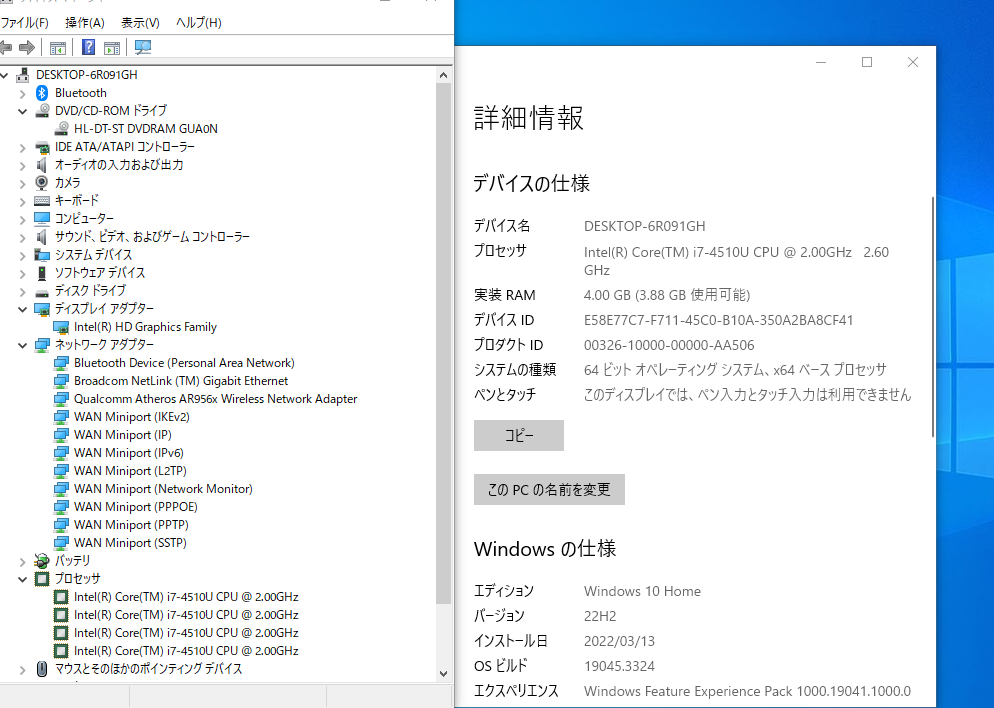Collapse the ディスプレイ アダプター node
The image size is (994, 708).
[23, 309]
